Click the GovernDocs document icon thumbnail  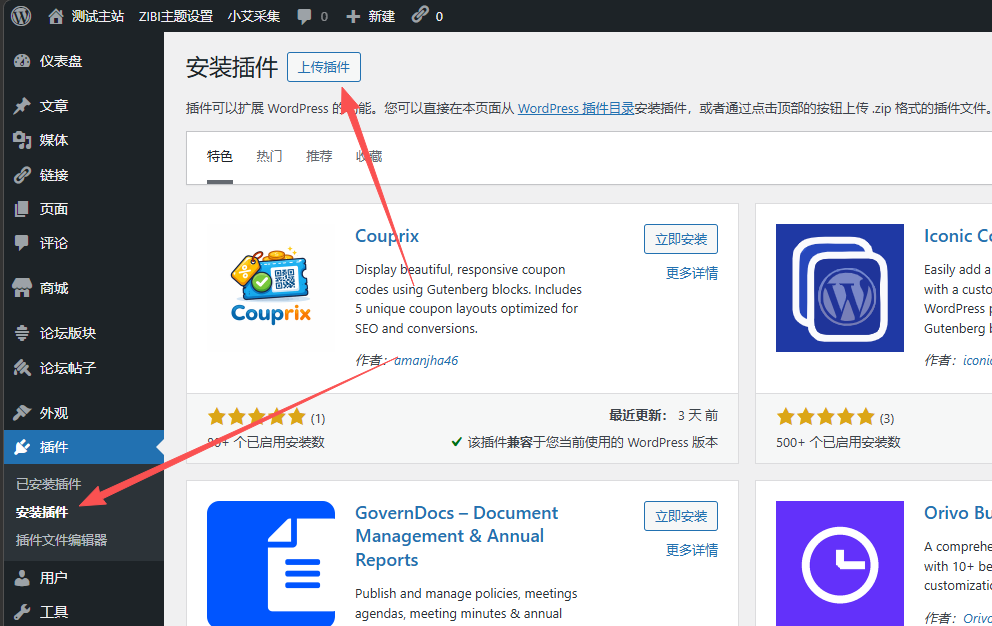coord(271,563)
